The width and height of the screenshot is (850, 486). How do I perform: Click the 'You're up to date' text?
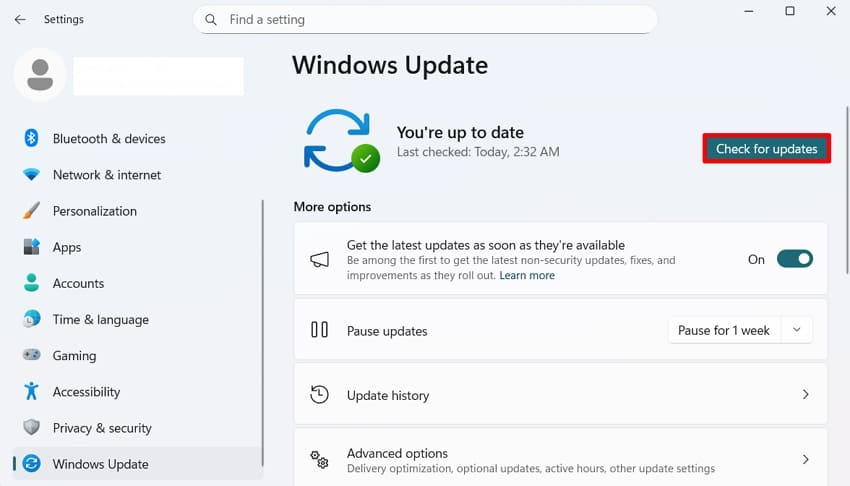click(460, 132)
